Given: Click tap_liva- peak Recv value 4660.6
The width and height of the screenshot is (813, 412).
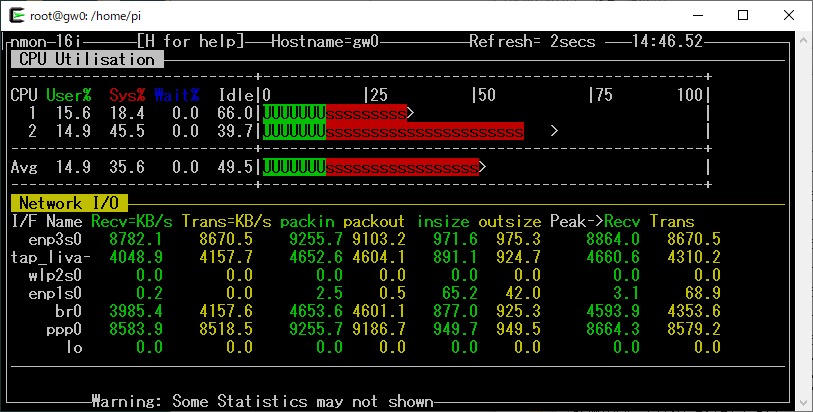Looking at the screenshot, I should (x=613, y=257).
